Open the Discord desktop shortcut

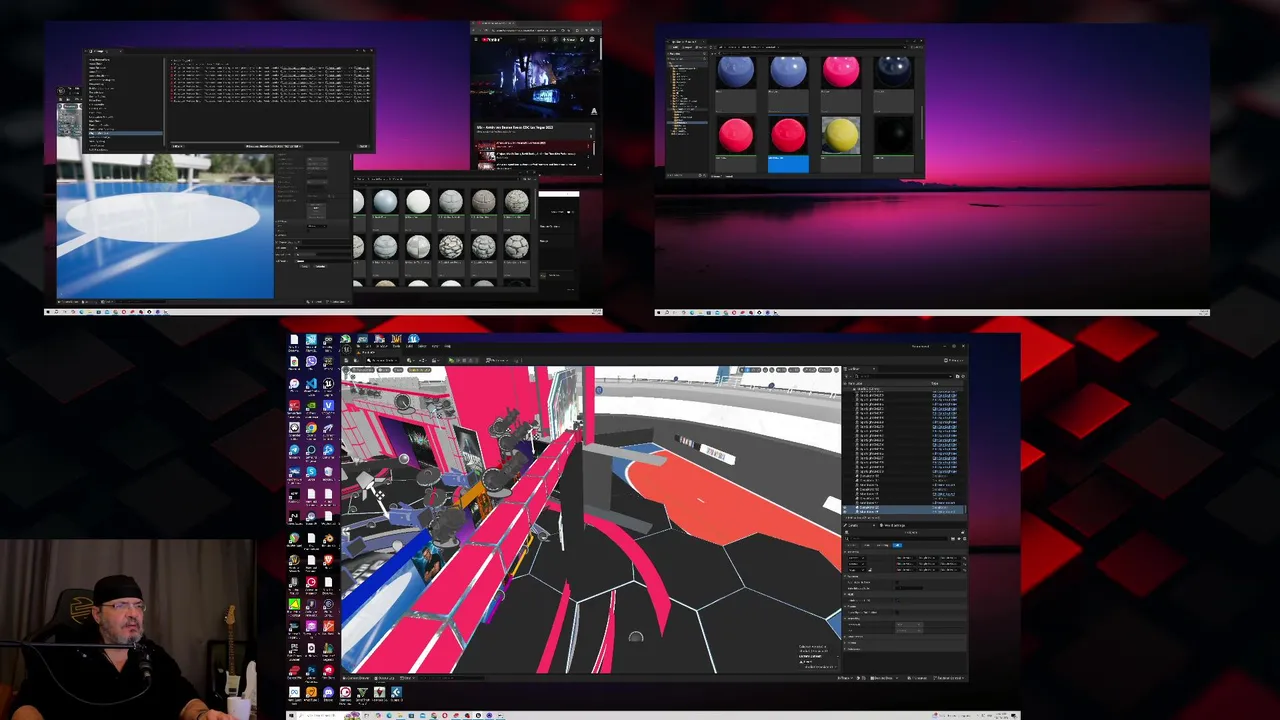328,692
